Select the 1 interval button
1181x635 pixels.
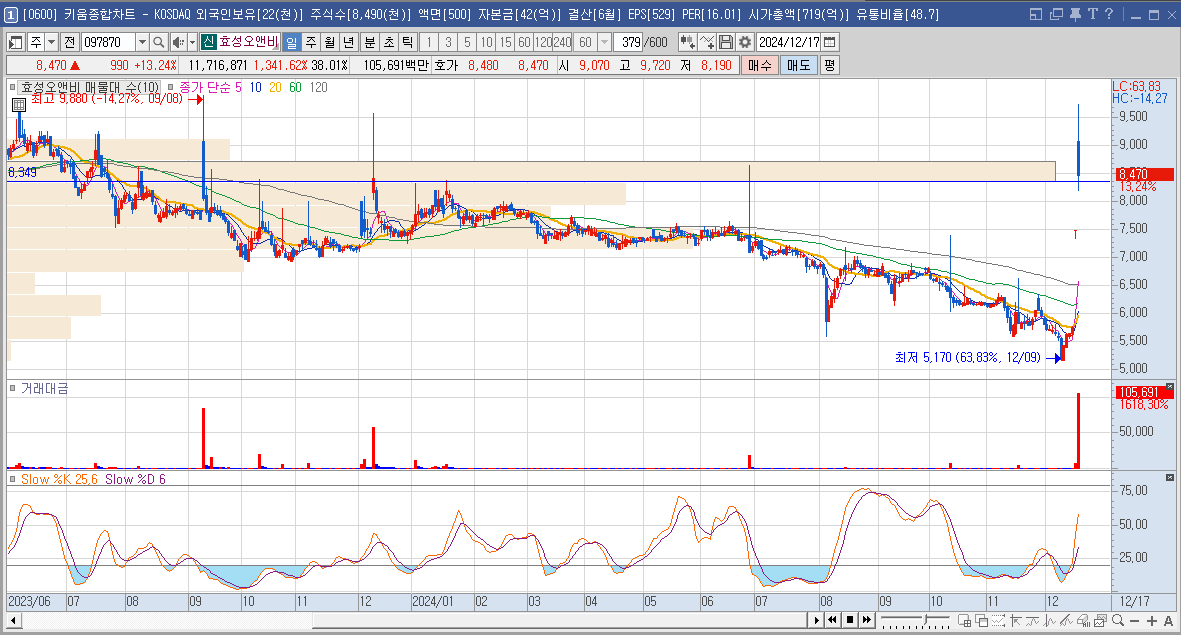[429, 42]
